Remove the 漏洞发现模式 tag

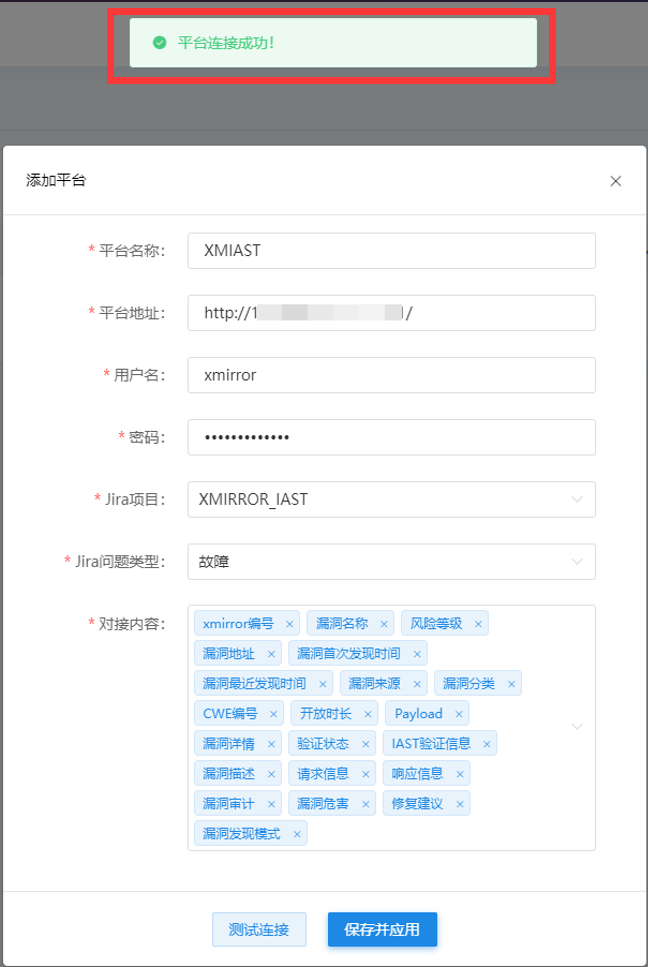coord(297,834)
